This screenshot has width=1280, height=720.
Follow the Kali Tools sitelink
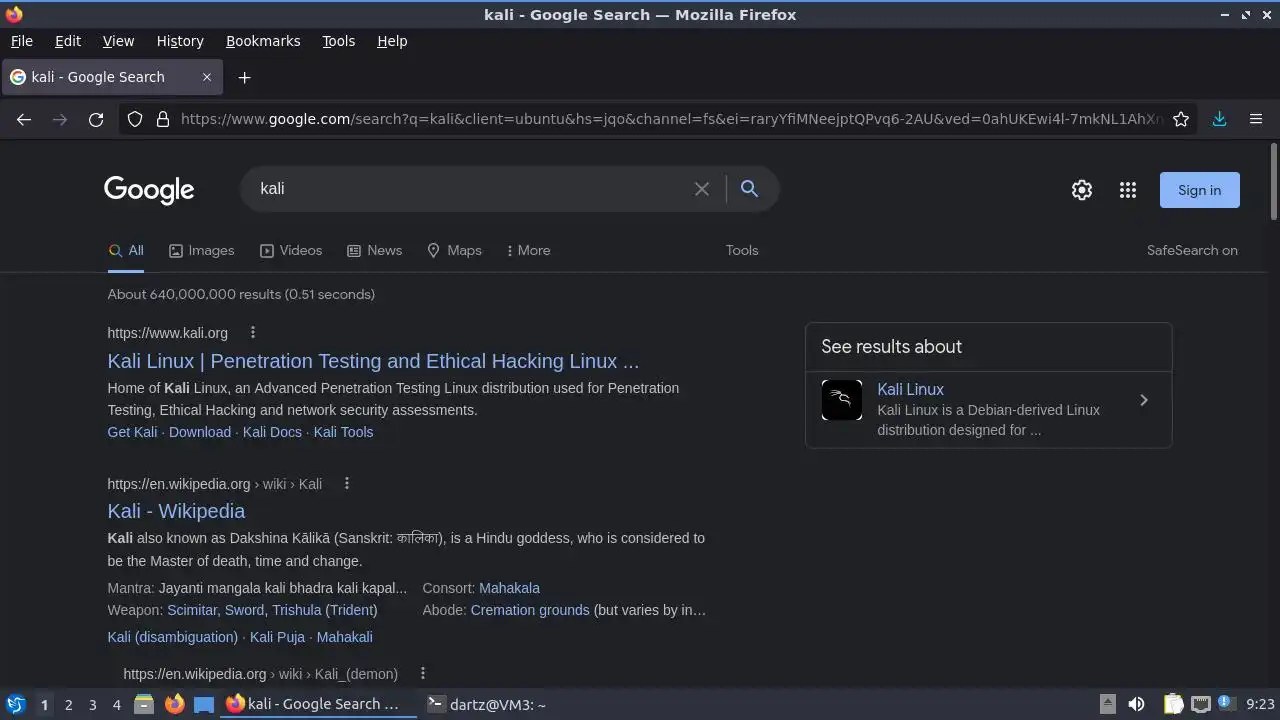click(343, 432)
